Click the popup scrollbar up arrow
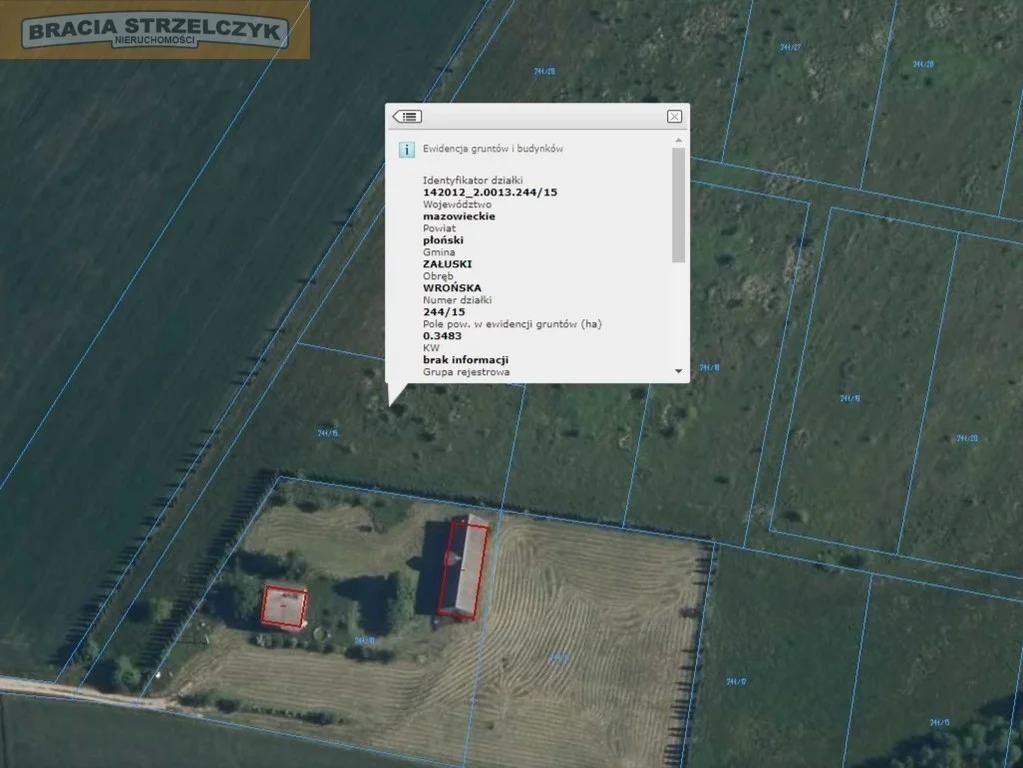Image resolution: width=1023 pixels, height=768 pixels. (678, 141)
